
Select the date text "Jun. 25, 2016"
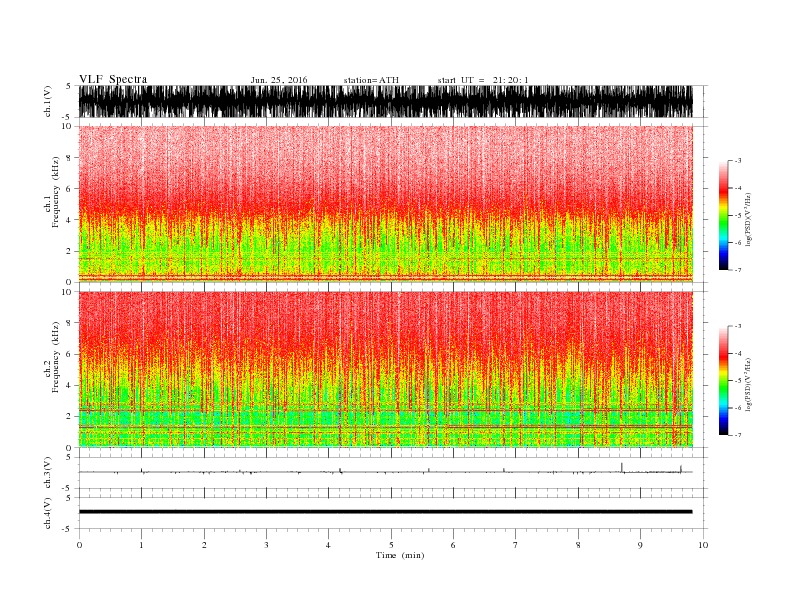click(279, 80)
